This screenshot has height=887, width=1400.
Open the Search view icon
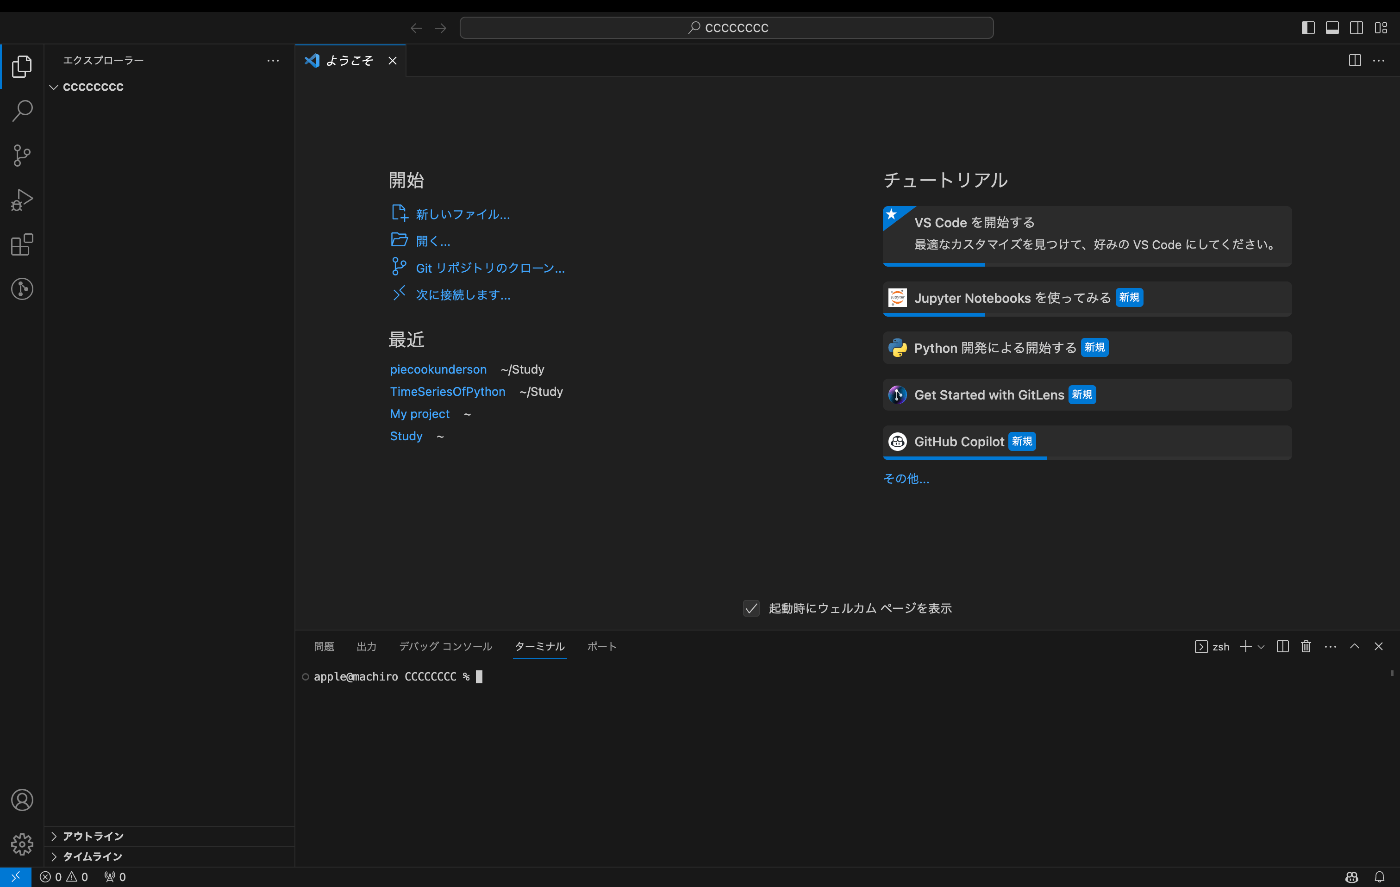click(x=22, y=111)
